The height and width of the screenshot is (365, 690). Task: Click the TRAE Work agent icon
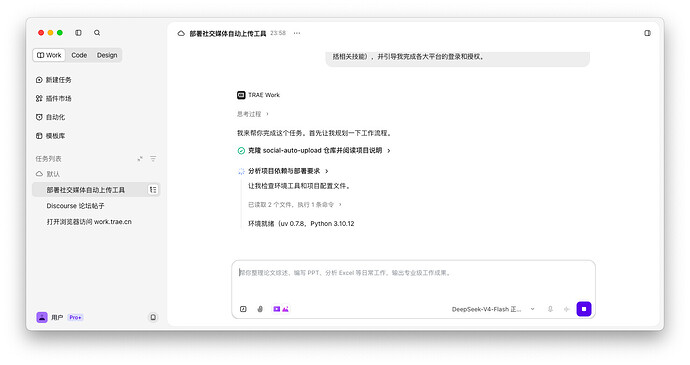click(241, 95)
